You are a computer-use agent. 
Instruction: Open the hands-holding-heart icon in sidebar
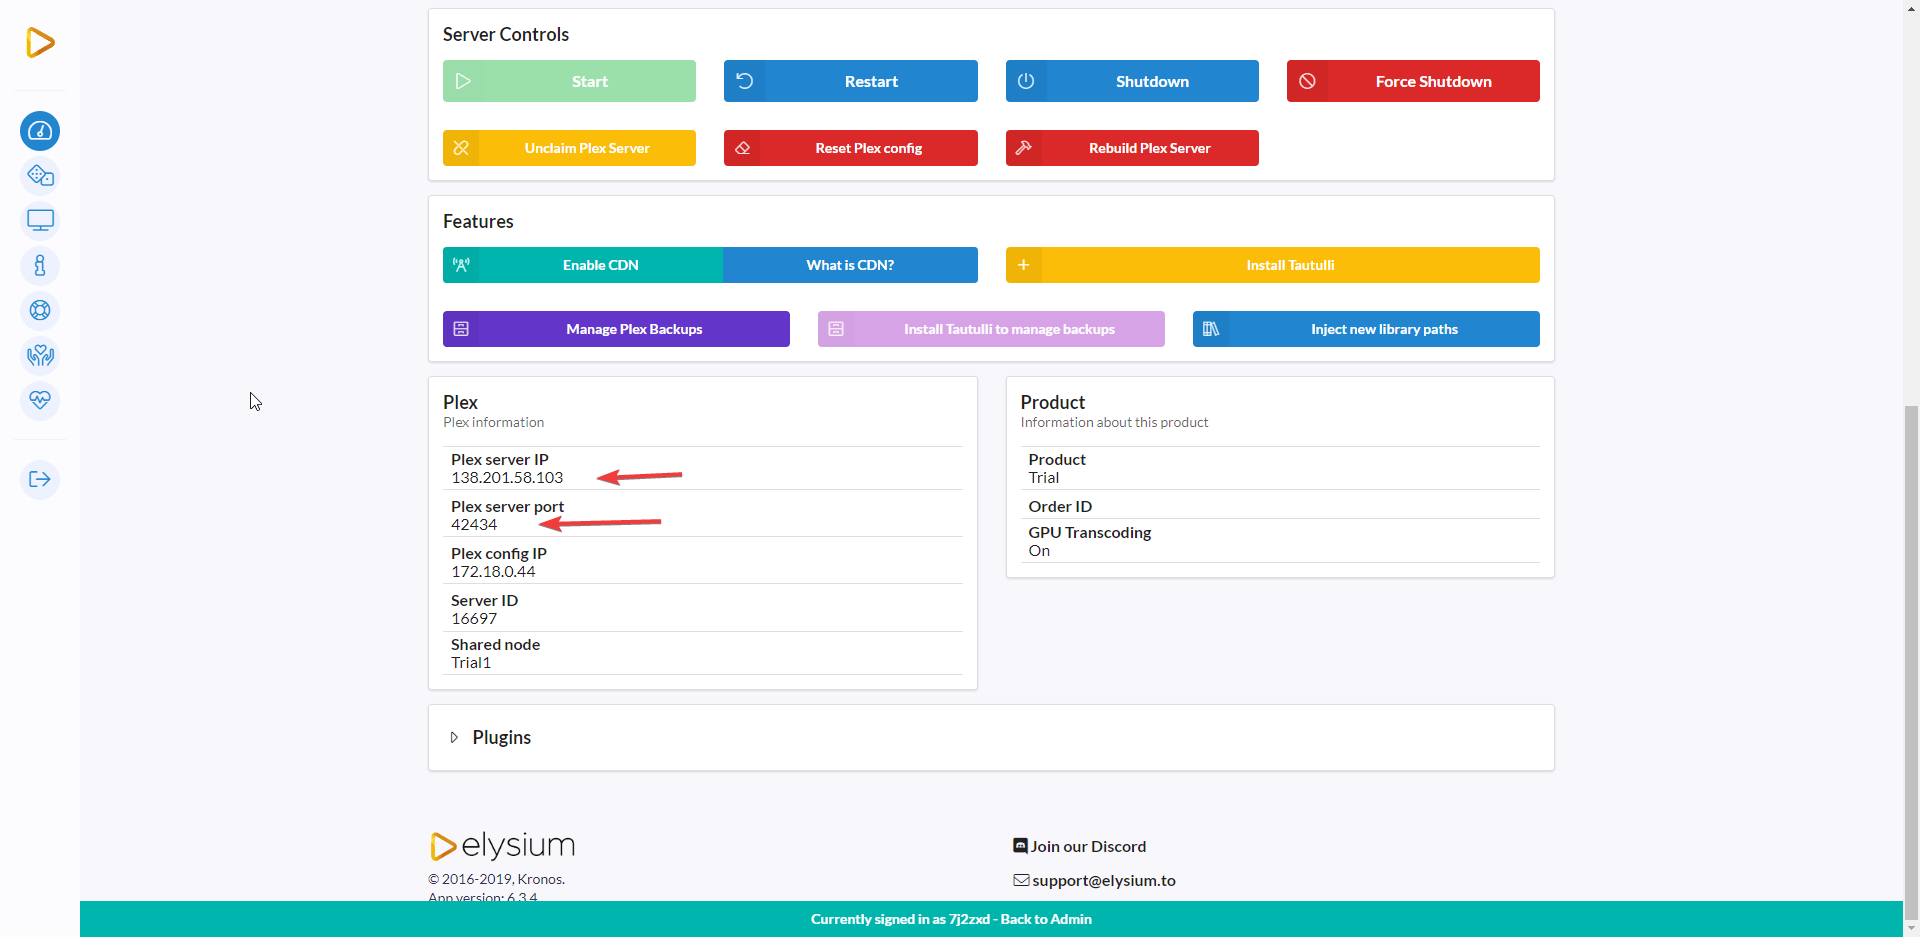(x=40, y=356)
